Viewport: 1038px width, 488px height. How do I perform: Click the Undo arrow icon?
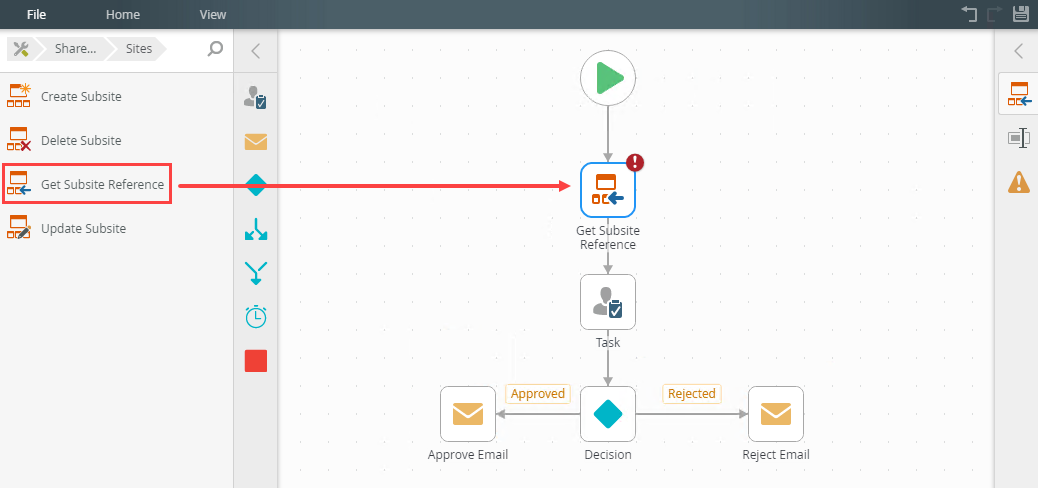click(969, 14)
